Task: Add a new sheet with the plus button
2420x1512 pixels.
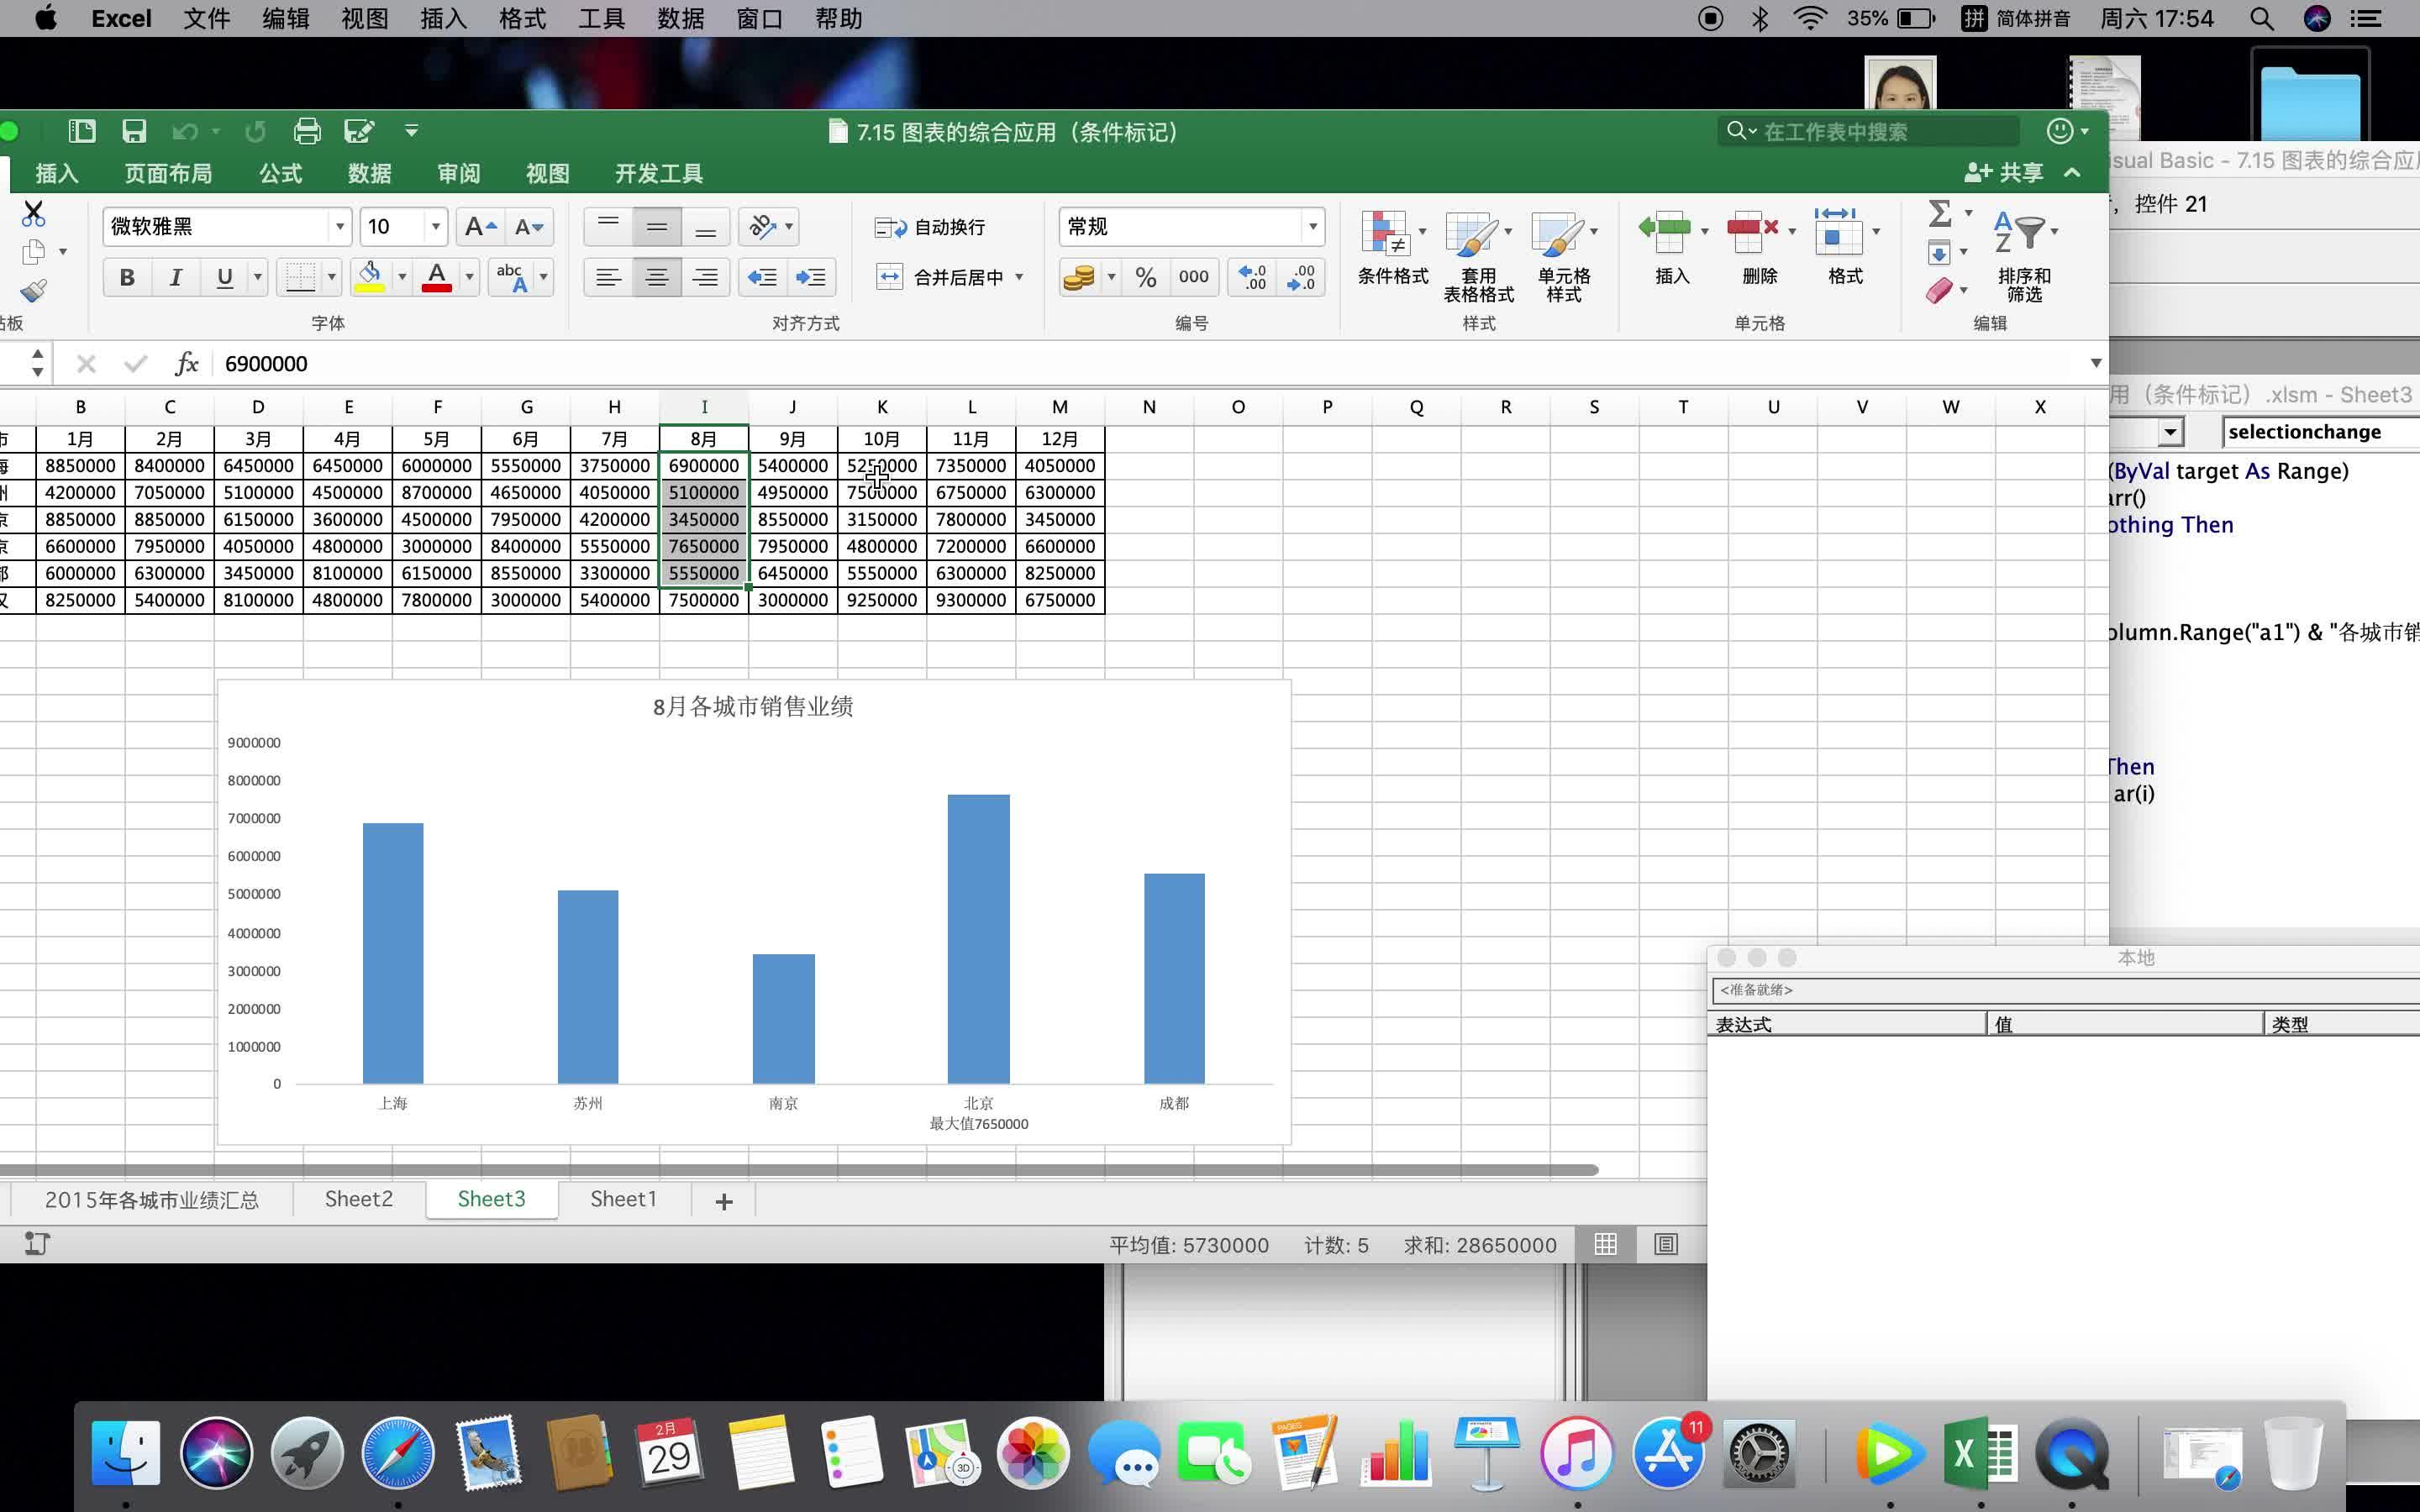Action: pyautogui.click(x=723, y=1200)
